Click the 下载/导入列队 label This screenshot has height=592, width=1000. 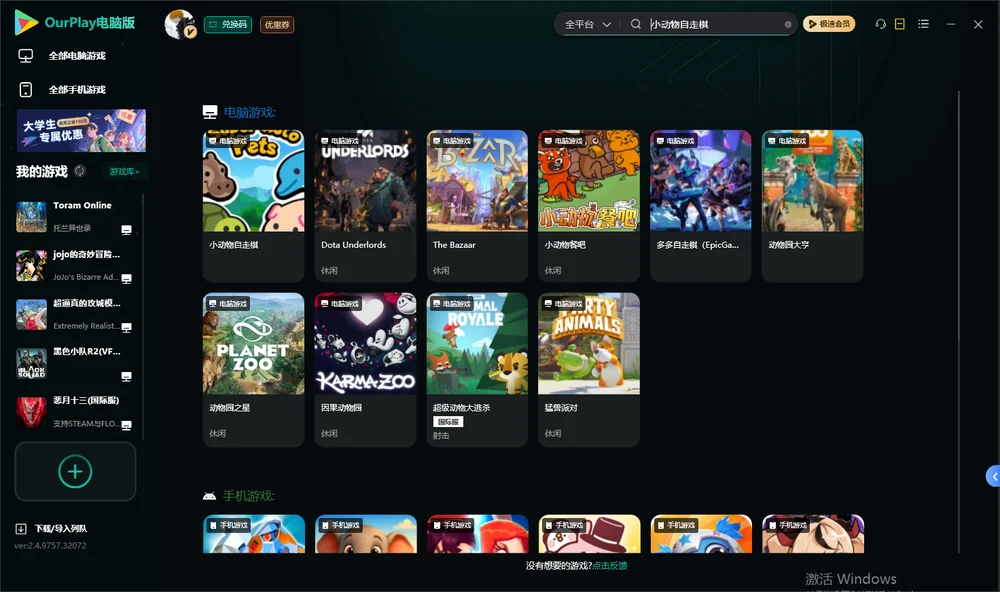[61, 529]
